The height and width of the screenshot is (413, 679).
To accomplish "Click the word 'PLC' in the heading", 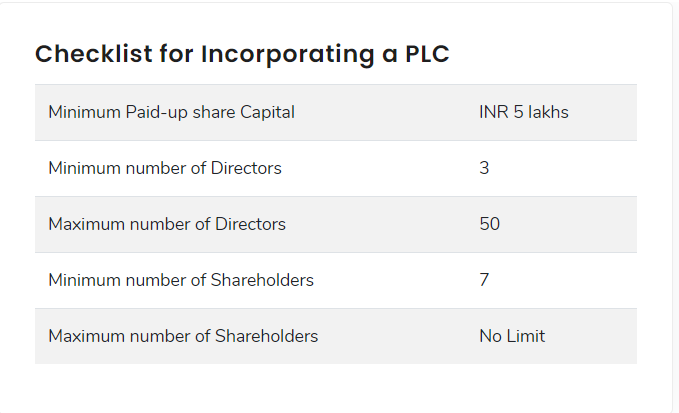I will (x=427, y=54).
